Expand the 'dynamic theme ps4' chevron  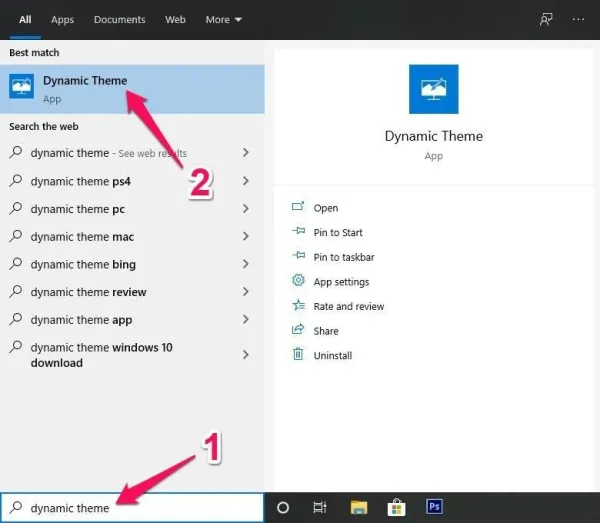(x=246, y=181)
